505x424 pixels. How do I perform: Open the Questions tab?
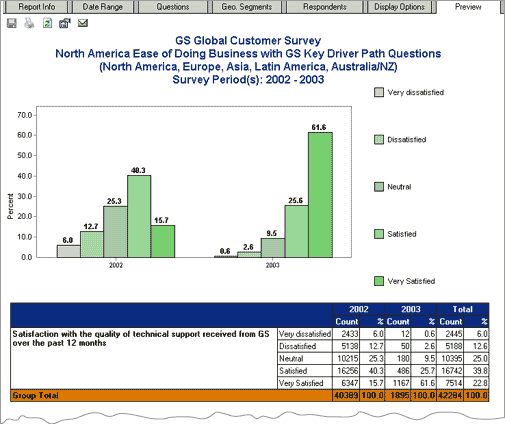(x=173, y=7)
